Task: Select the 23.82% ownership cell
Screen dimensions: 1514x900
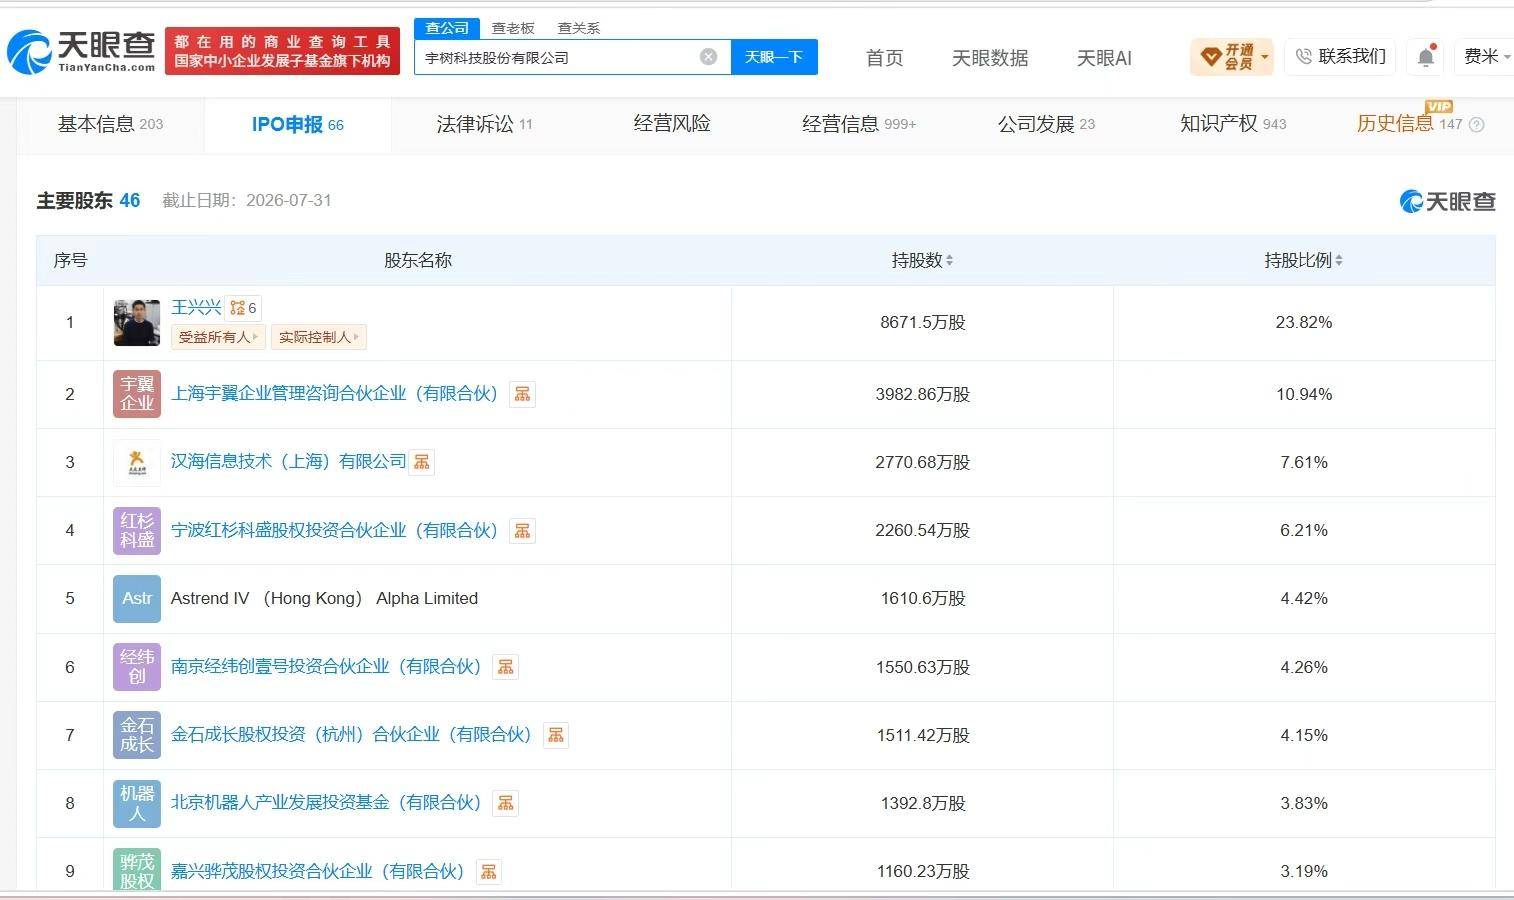Action: [x=1304, y=323]
